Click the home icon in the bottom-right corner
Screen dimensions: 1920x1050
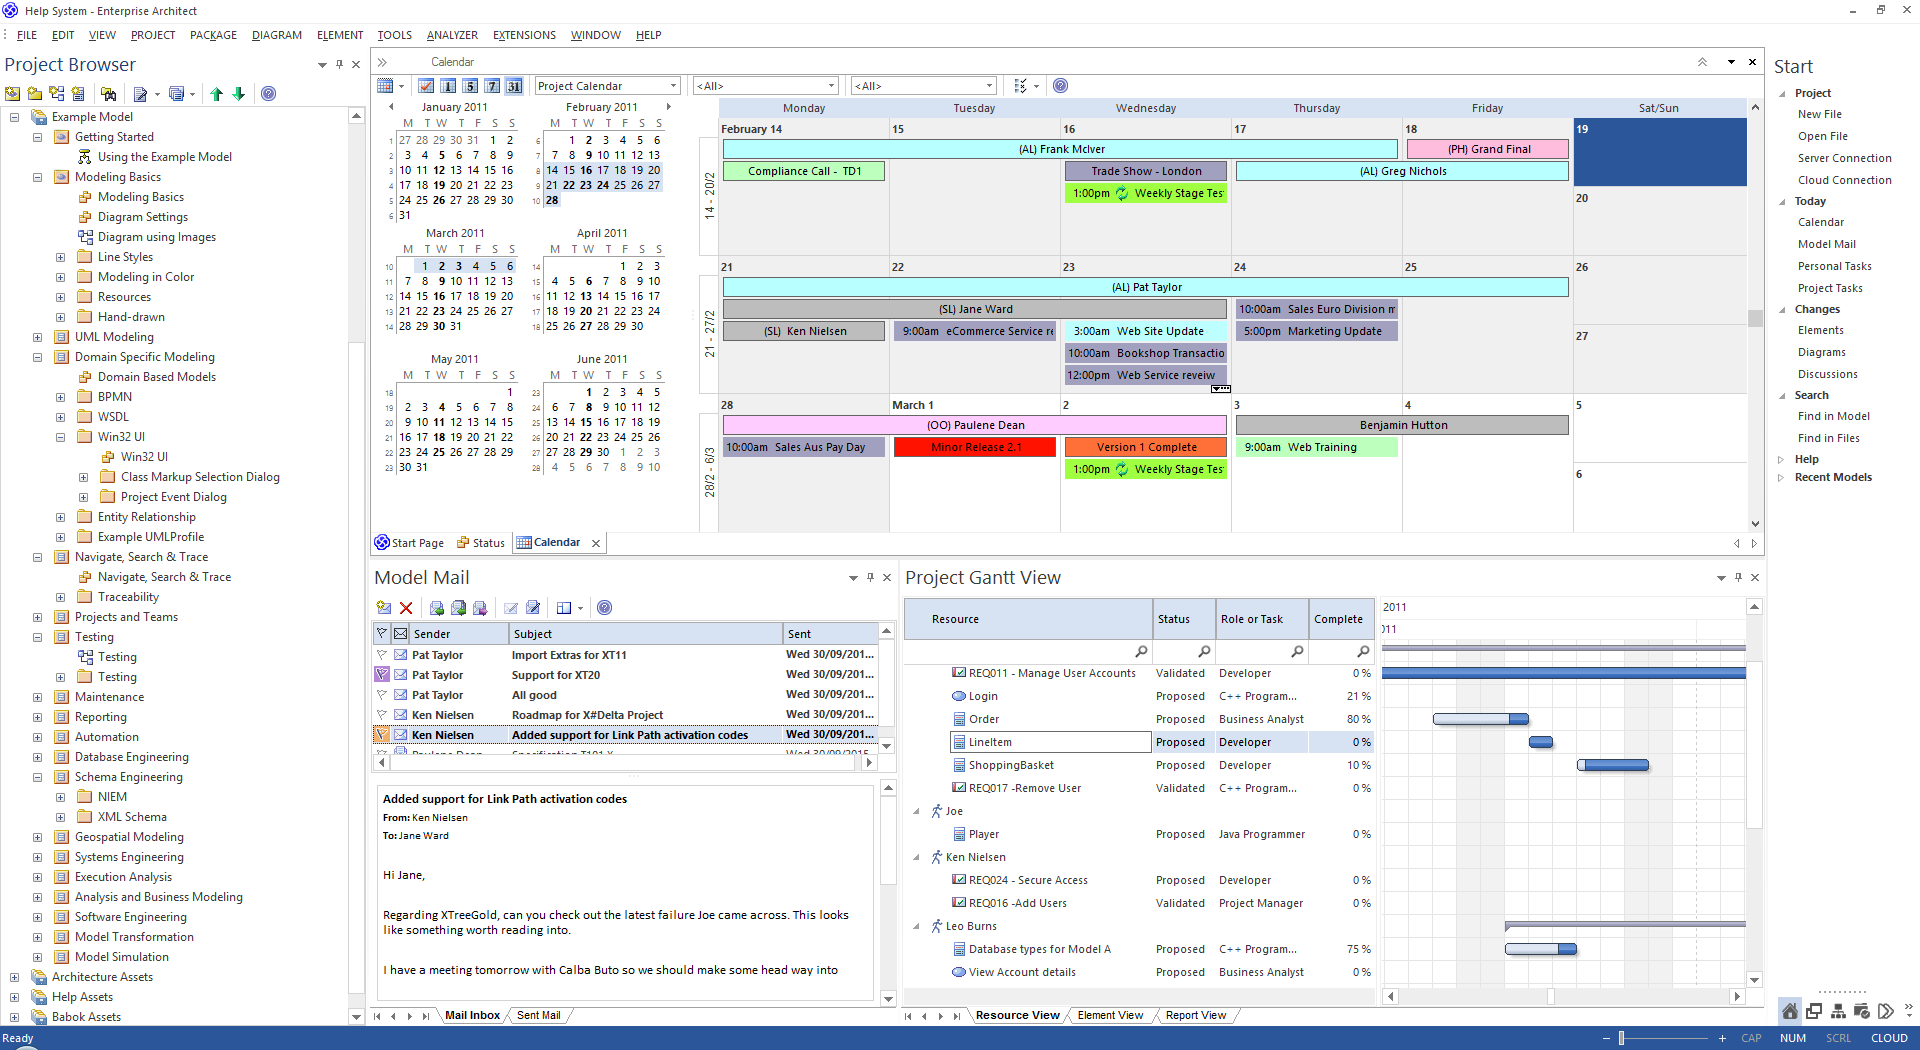(1789, 1011)
